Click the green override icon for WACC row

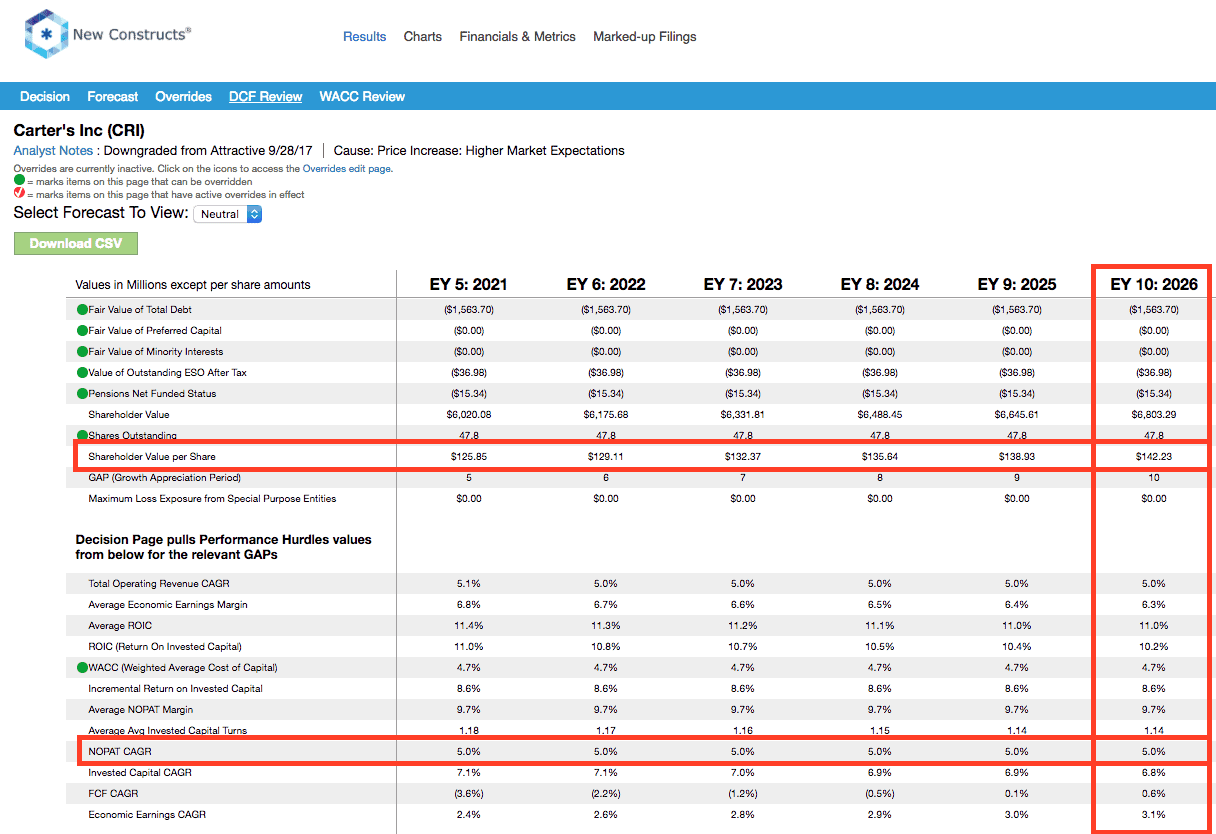coord(82,668)
